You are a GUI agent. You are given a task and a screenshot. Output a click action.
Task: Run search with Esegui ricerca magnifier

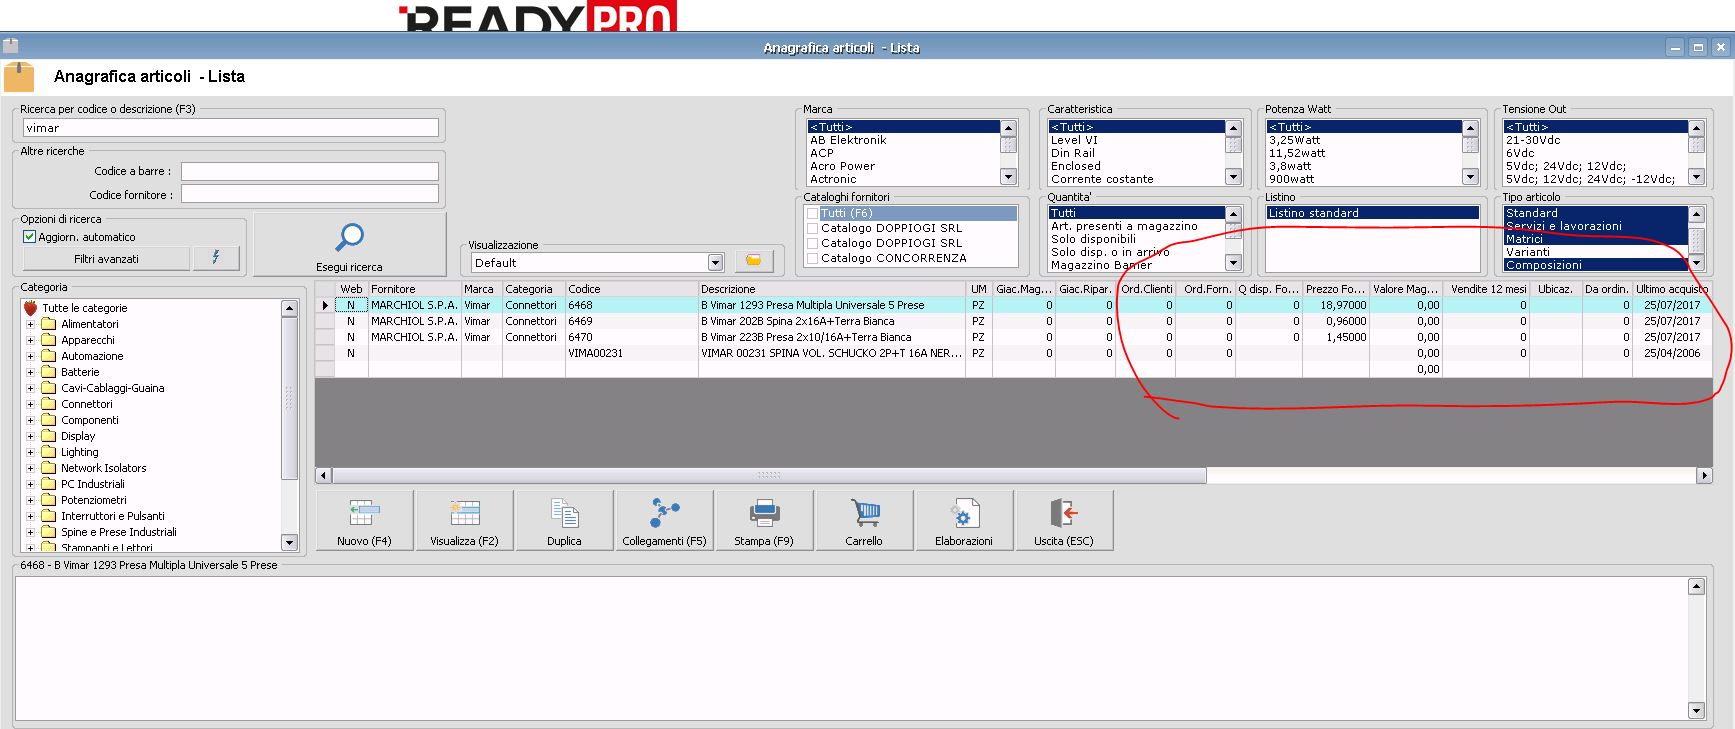pos(349,245)
